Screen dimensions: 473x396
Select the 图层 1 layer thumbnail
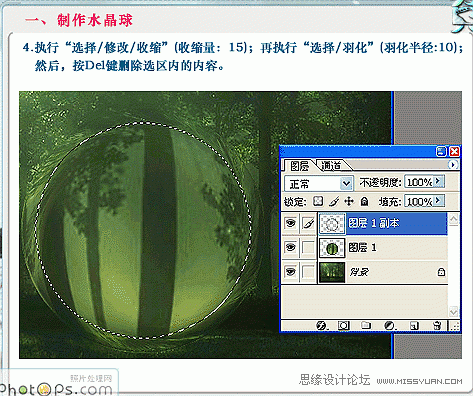[332, 248]
